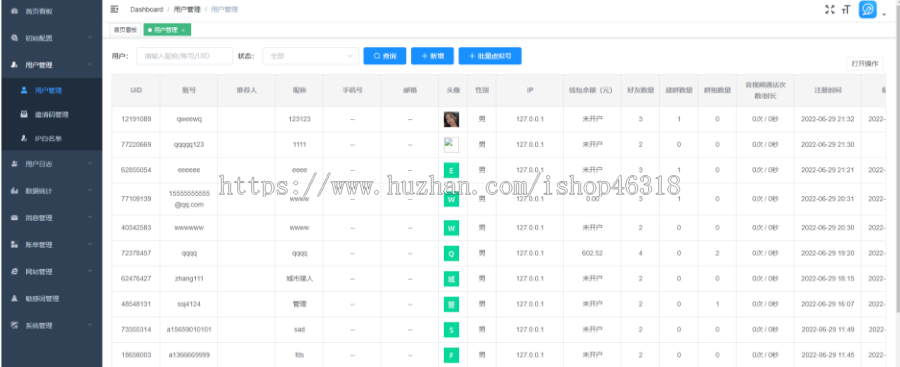Click the 敏感词管理 warning triangle icon
Image resolution: width=900 pixels, height=367 pixels.
tap(15, 299)
